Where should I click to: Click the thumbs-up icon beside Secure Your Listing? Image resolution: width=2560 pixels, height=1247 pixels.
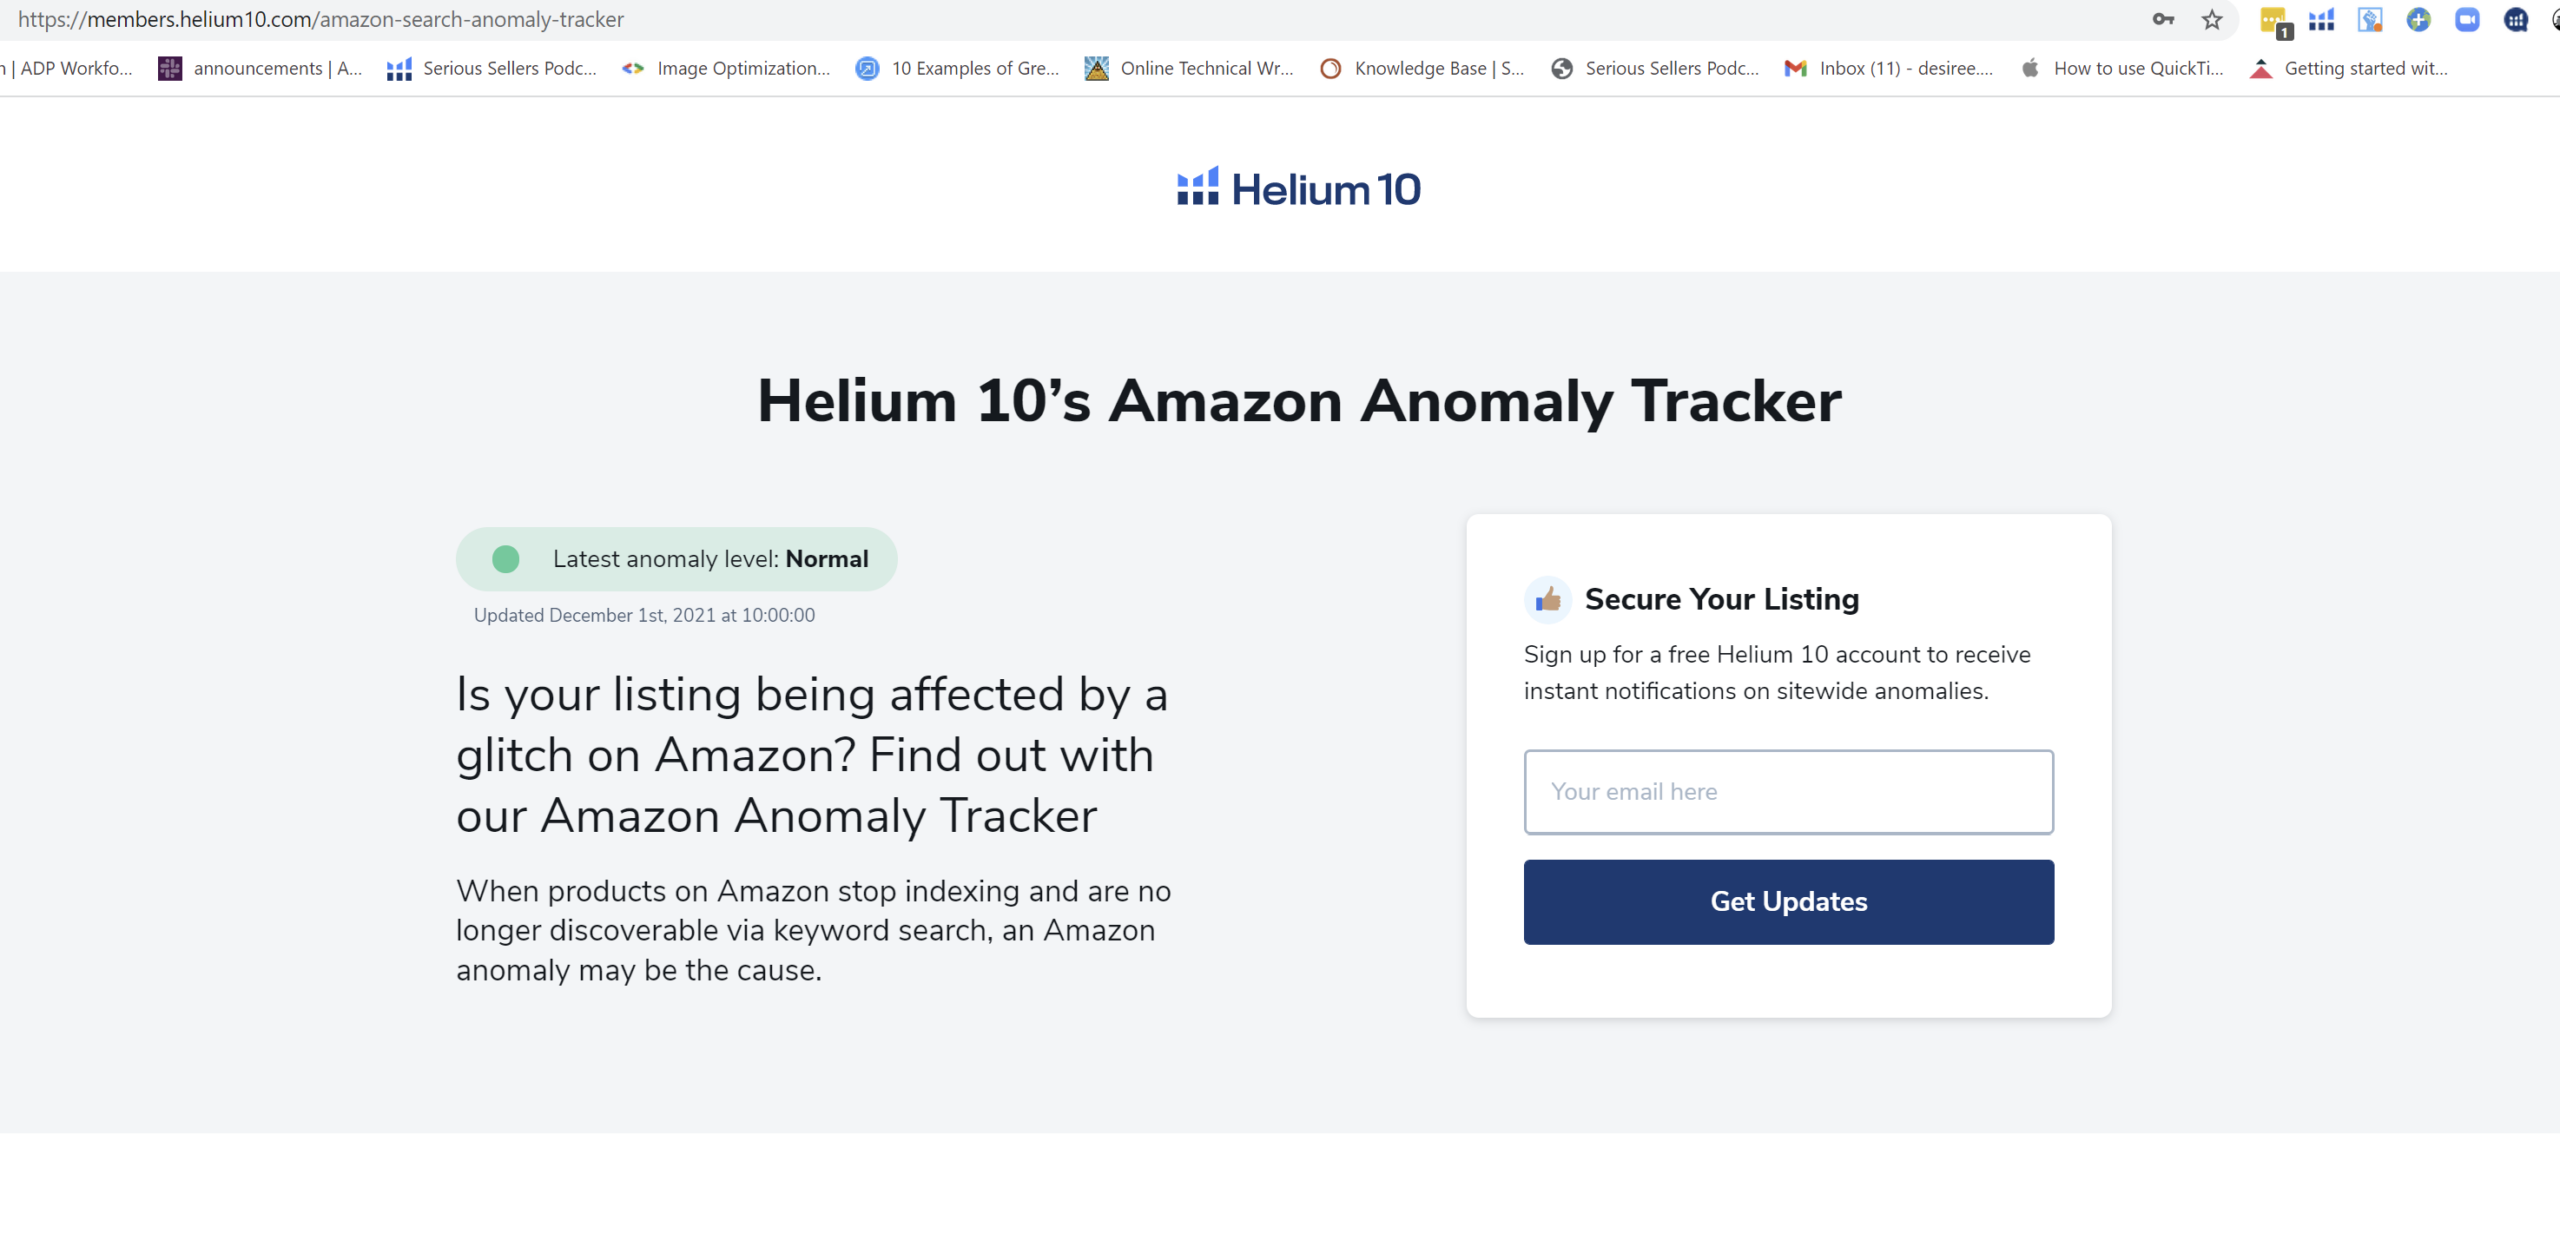[1547, 599]
